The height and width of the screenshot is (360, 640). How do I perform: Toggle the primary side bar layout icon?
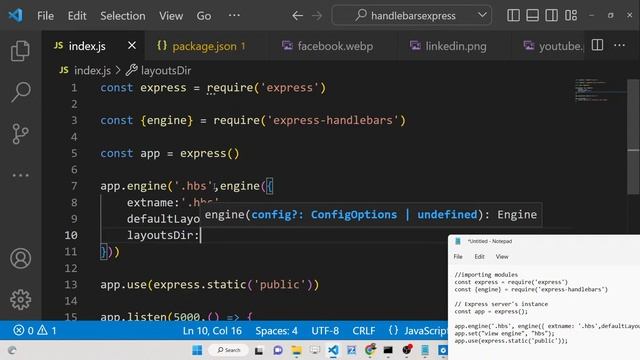point(513,16)
